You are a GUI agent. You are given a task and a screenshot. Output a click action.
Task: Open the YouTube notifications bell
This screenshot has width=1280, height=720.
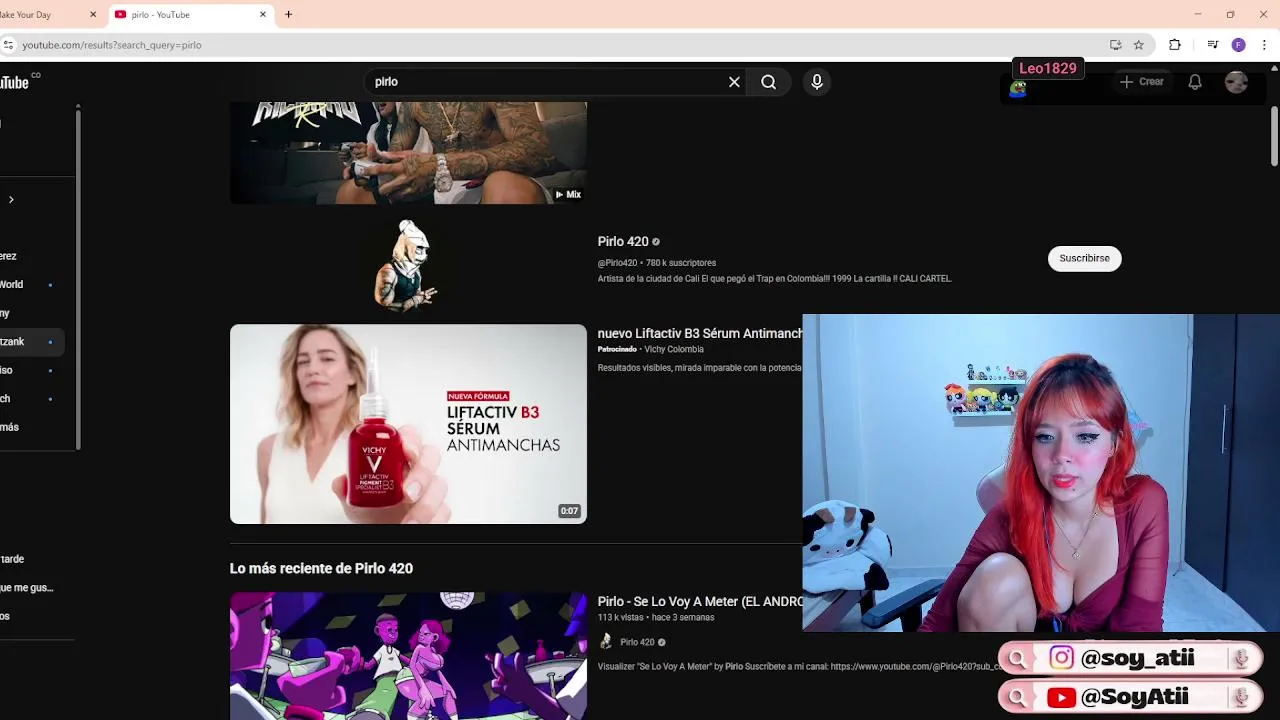pyautogui.click(x=1195, y=82)
